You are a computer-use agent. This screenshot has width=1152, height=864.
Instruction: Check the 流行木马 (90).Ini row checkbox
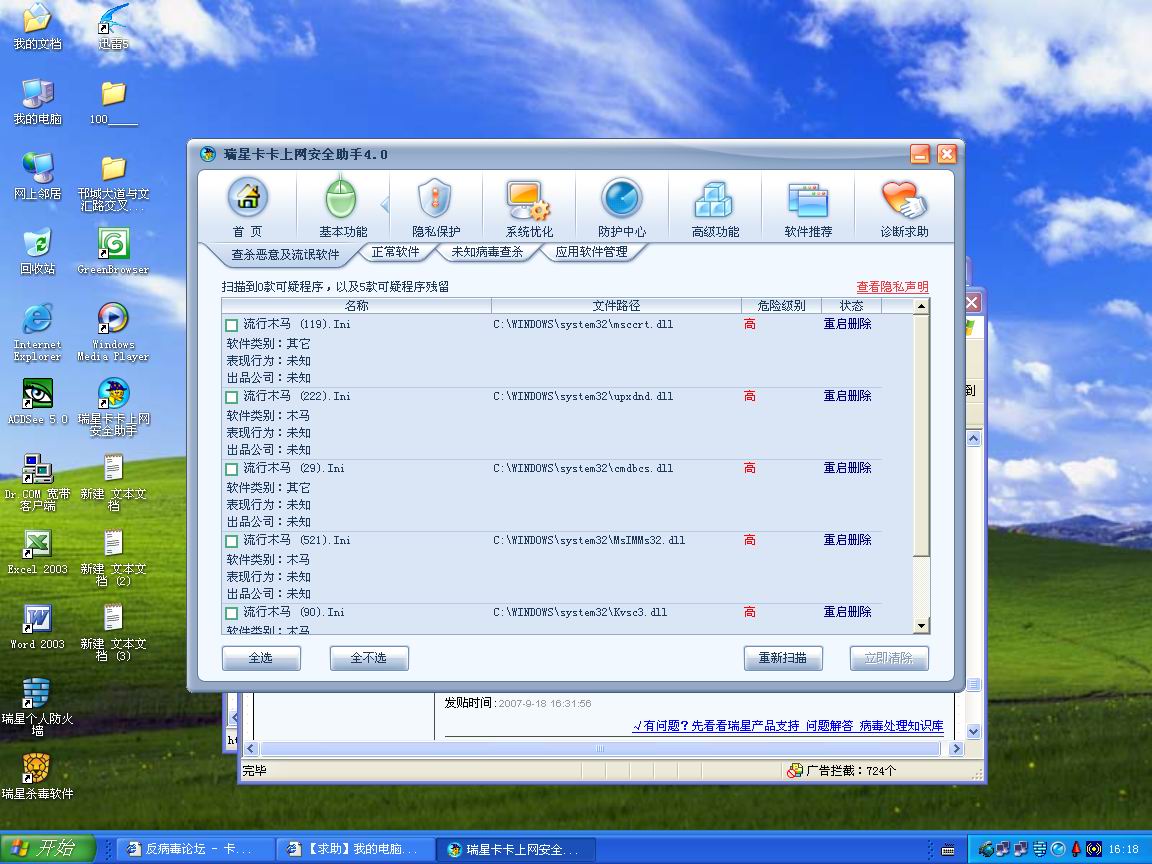click(x=231, y=613)
